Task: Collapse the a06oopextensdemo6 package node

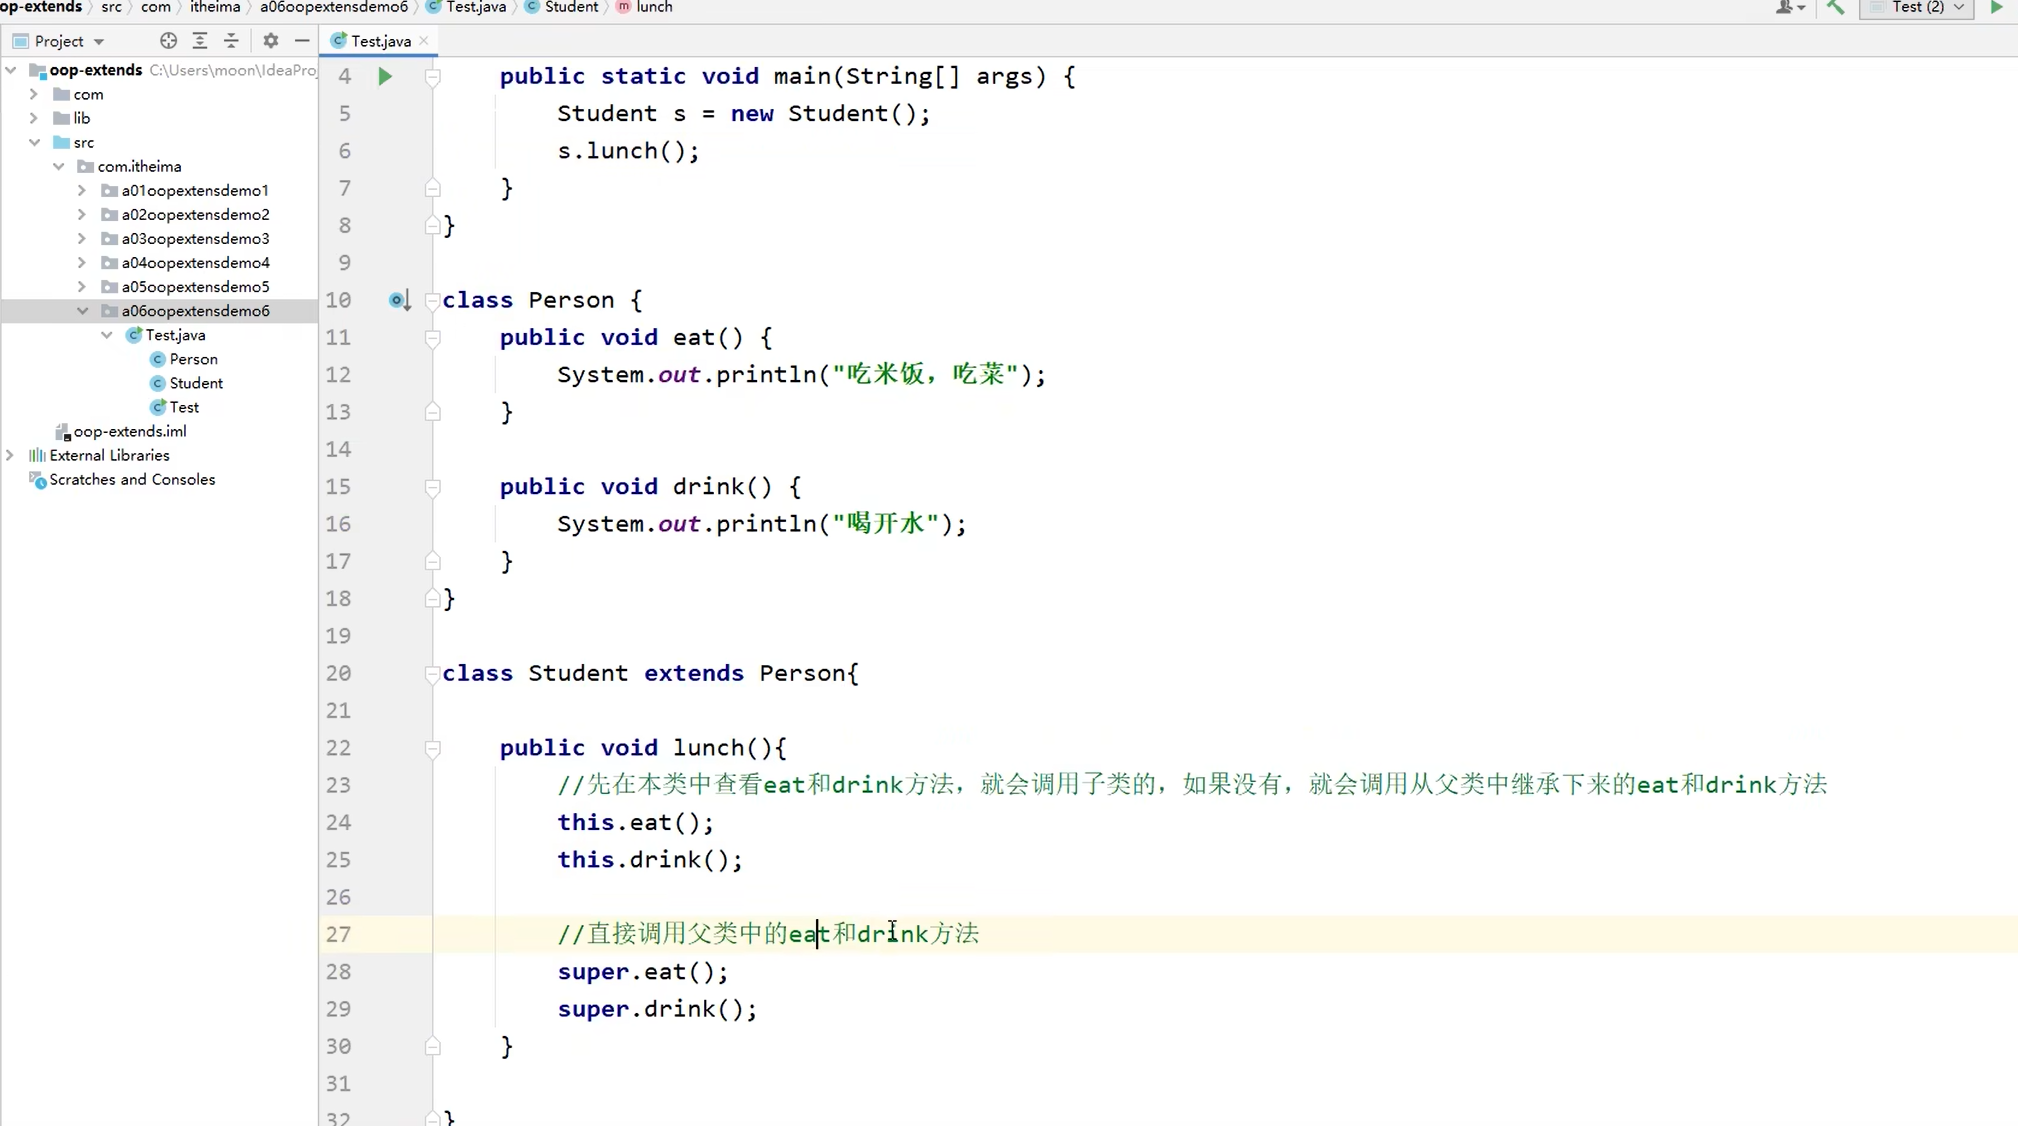Action: click(x=82, y=311)
